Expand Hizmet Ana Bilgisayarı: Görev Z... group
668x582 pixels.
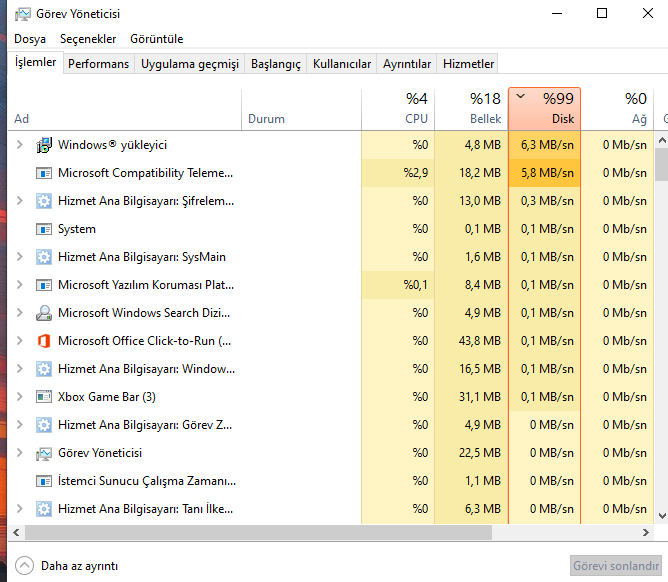click(x=20, y=425)
